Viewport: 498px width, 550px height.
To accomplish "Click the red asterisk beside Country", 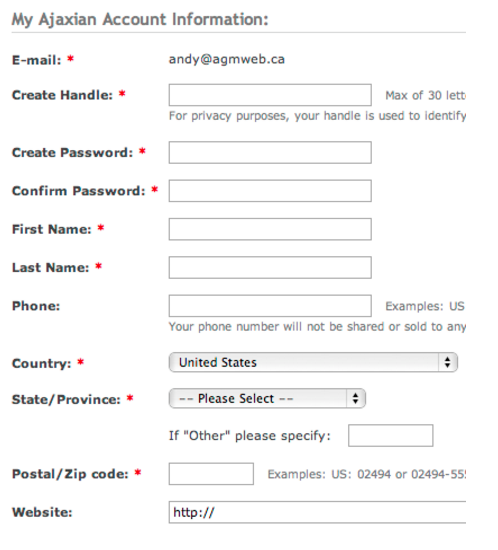I will [81, 362].
